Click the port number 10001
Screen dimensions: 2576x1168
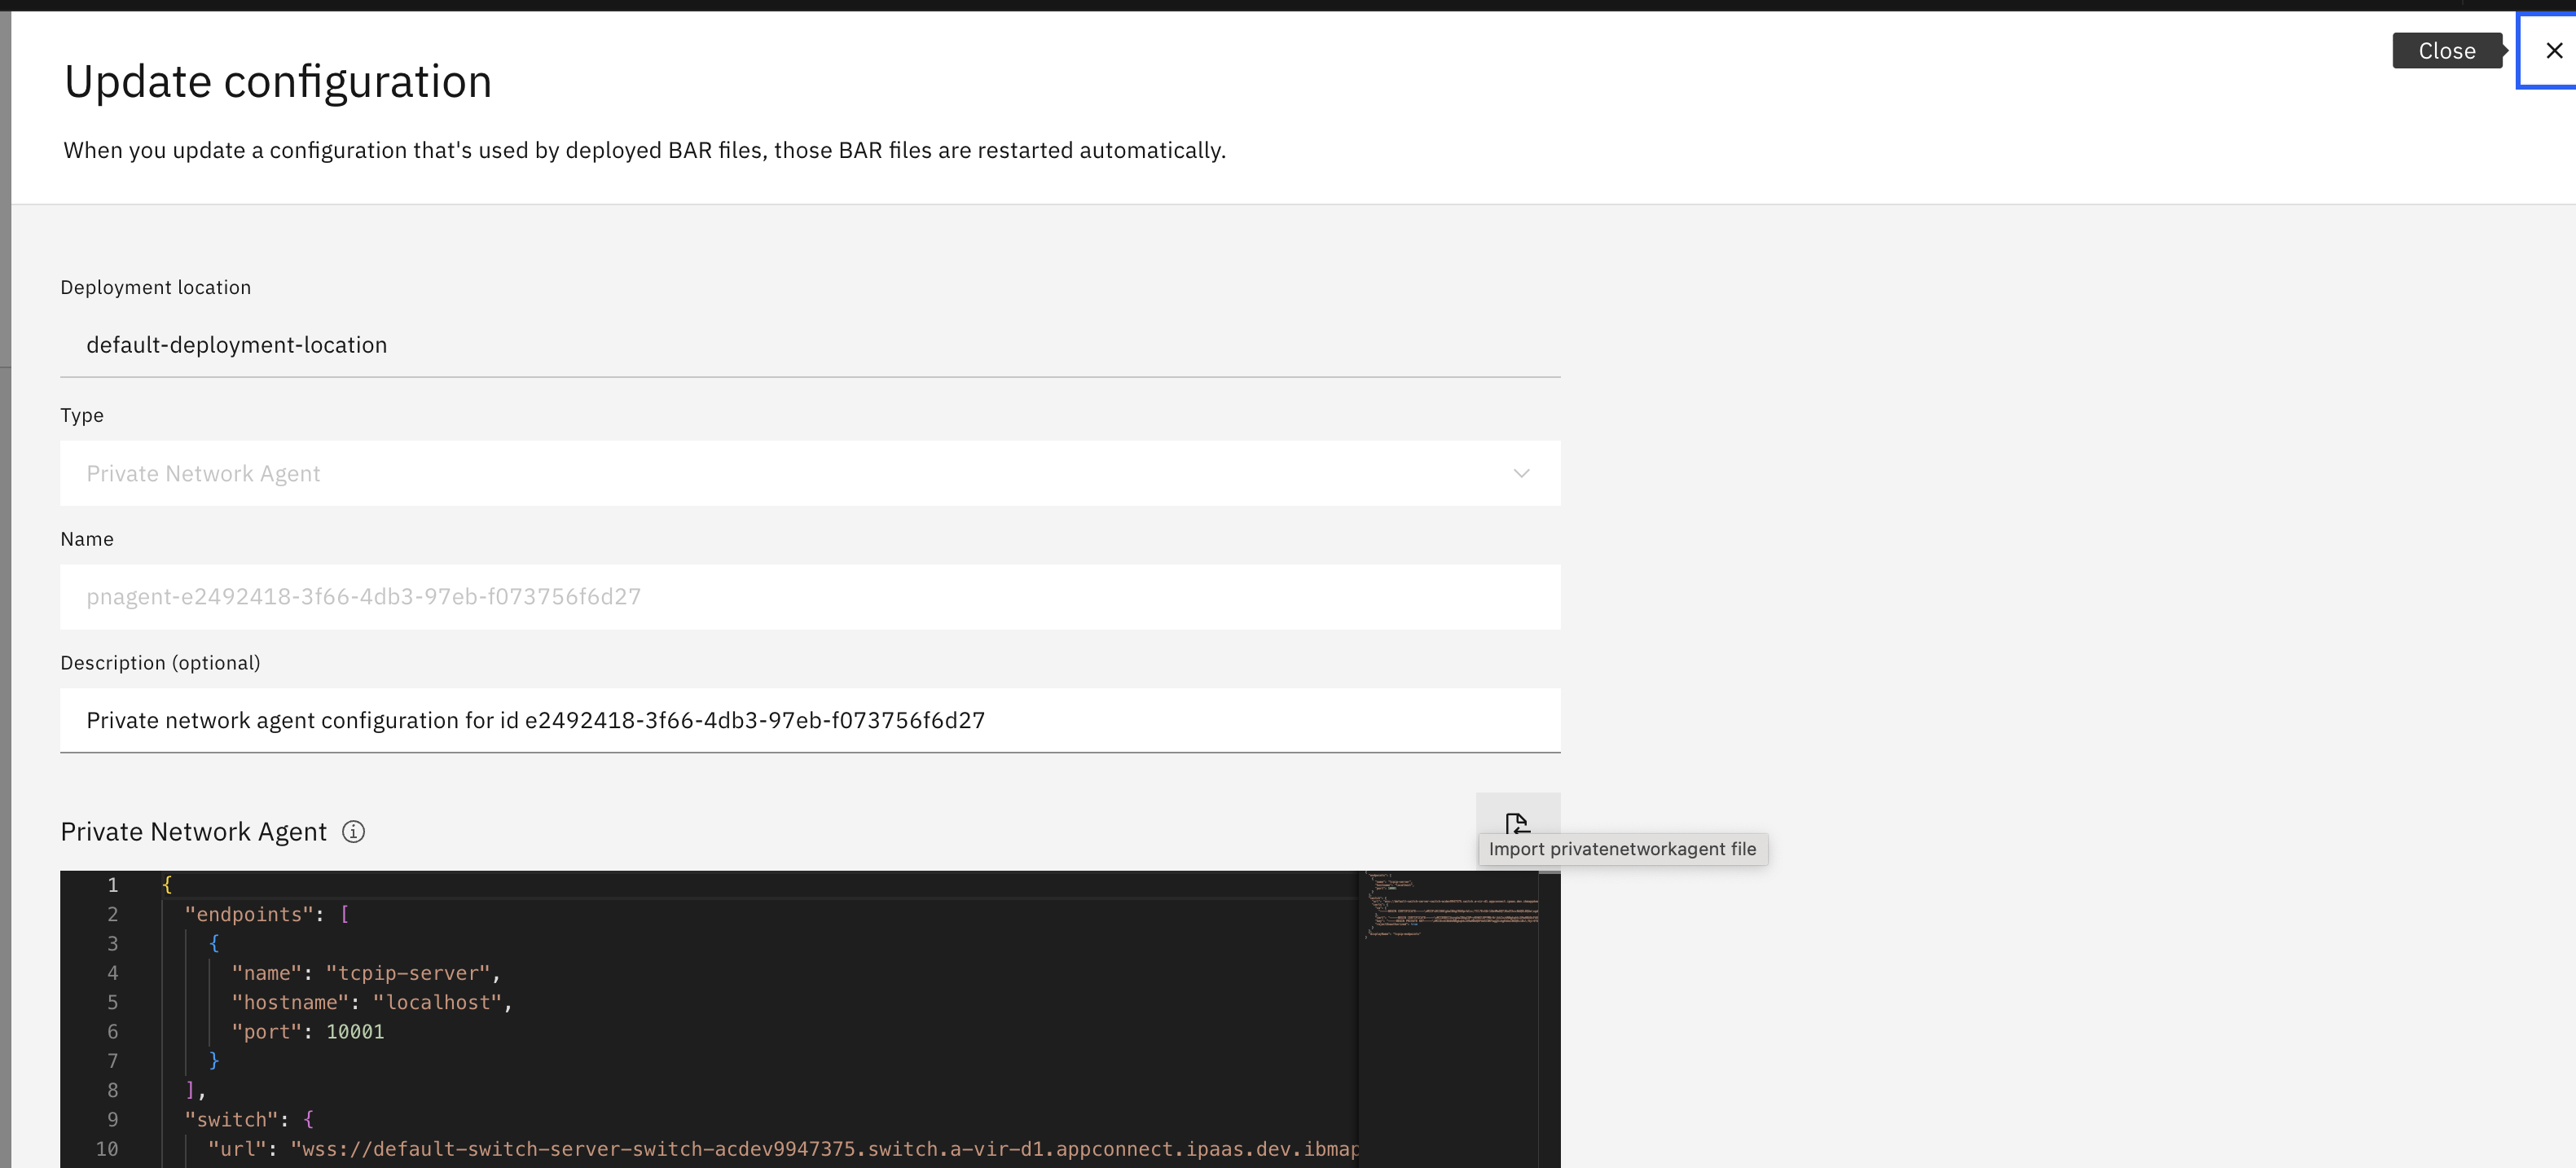pos(355,1032)
